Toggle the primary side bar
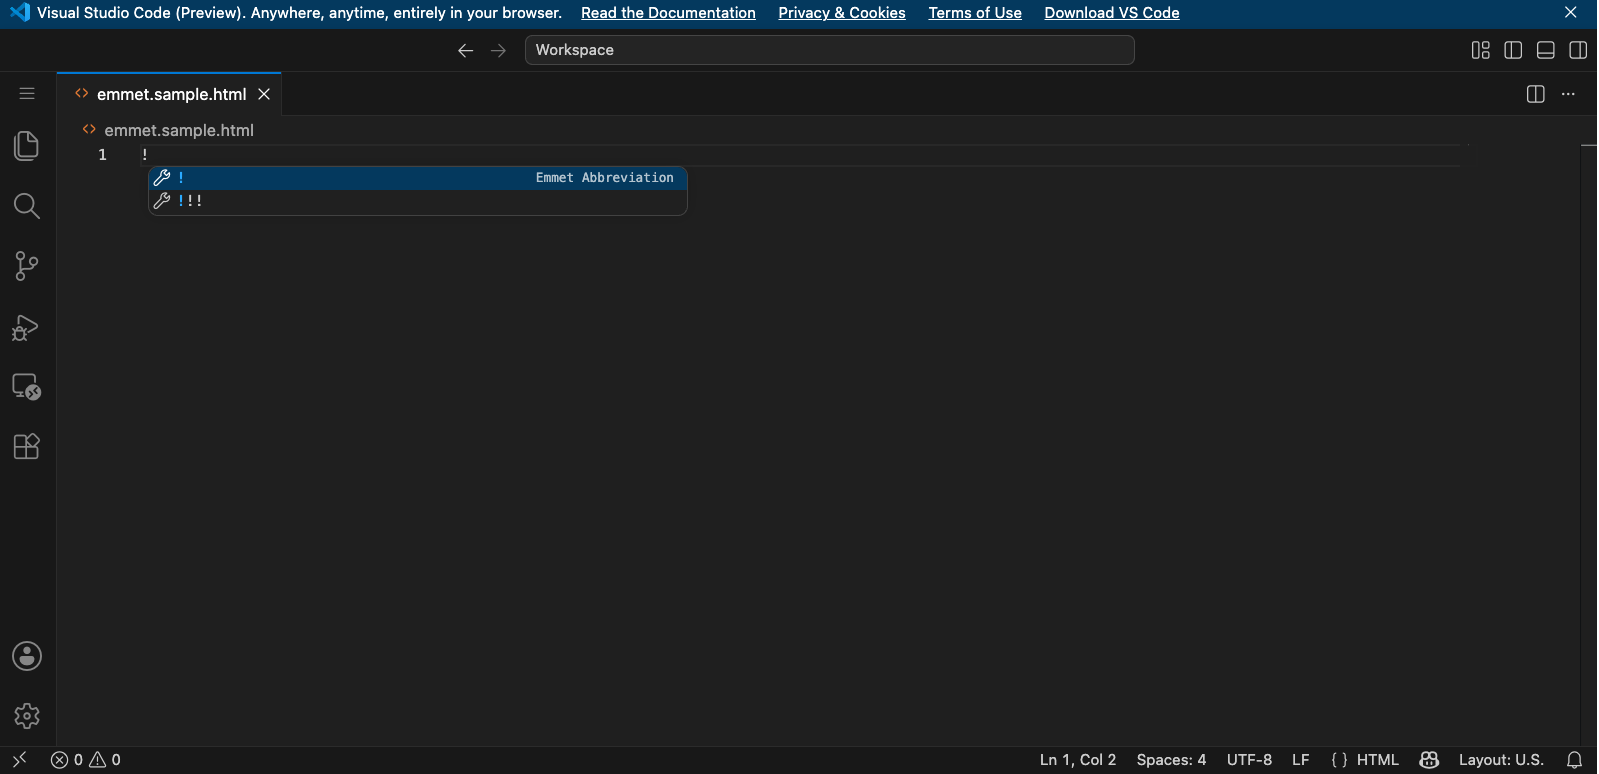 click(1513, 50)
